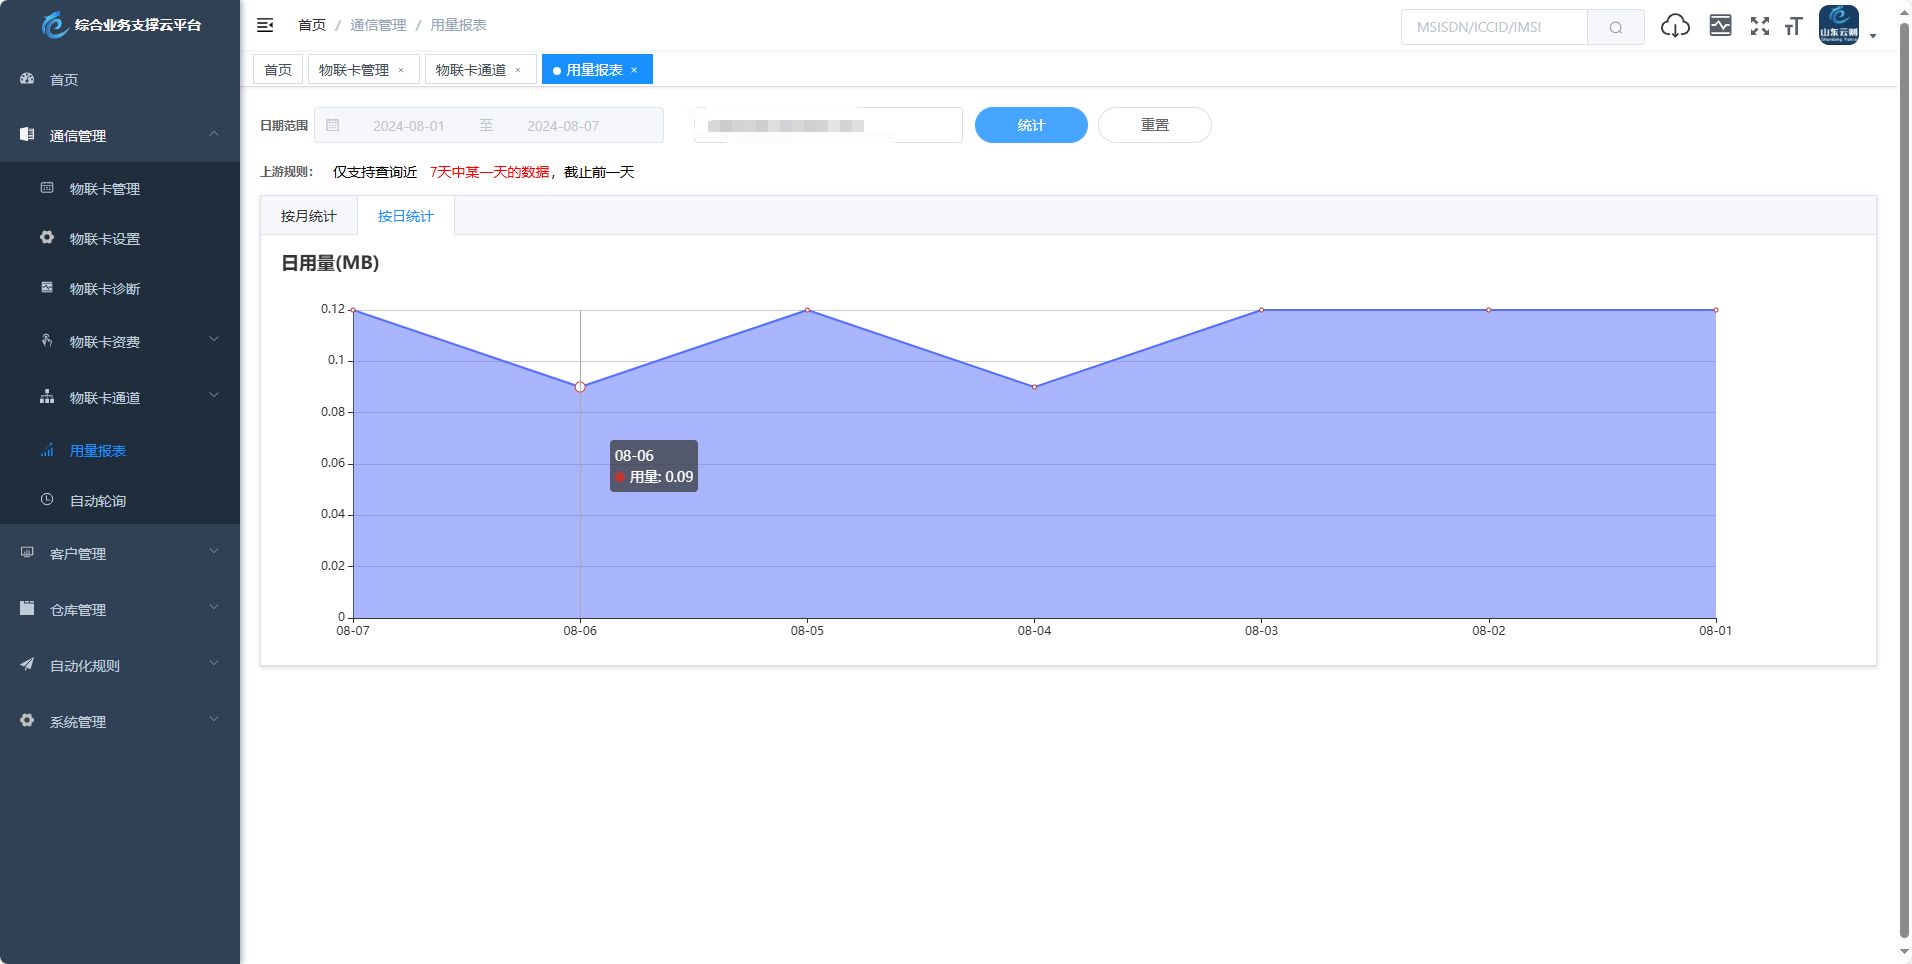
Task: Click the 08-05 data point on chart
Action: coord(807,310)
